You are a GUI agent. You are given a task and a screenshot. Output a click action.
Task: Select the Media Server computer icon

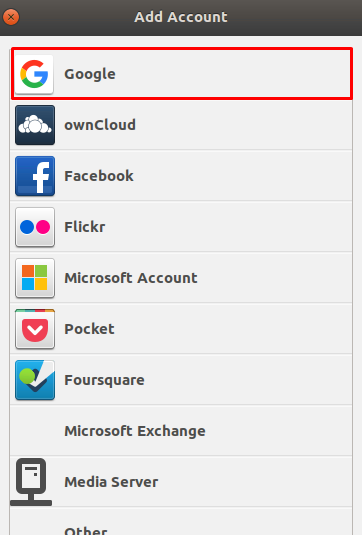point(31,482)
